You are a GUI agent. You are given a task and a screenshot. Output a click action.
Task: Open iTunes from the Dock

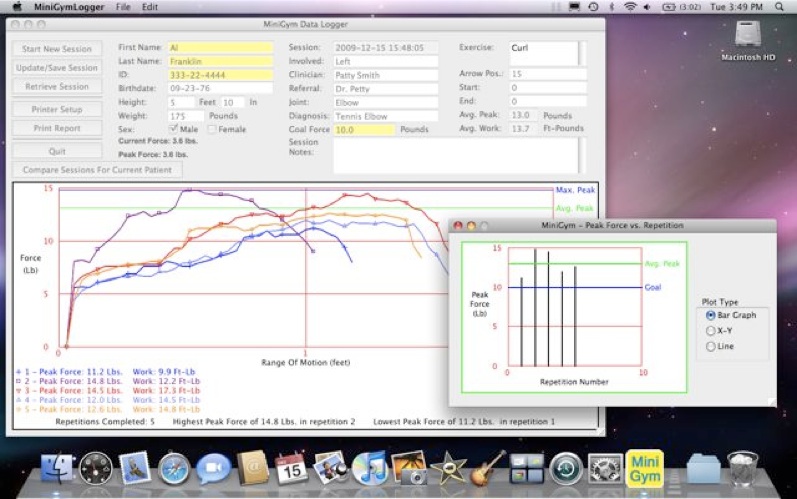tap(370, 468)
